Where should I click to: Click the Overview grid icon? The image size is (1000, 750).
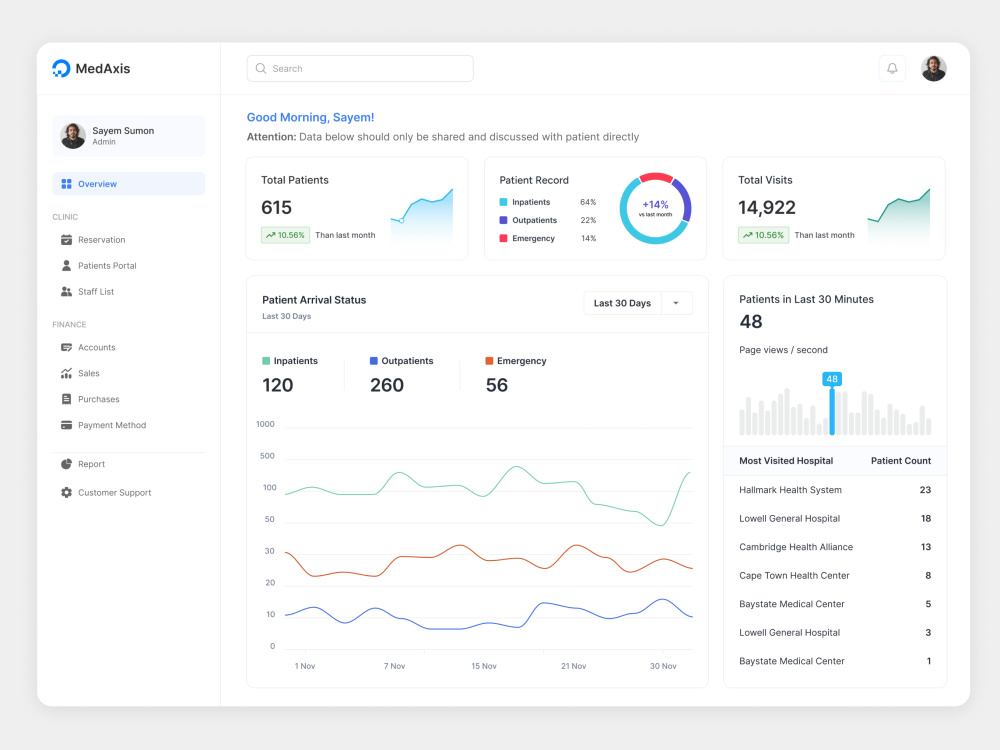point(66,184)
